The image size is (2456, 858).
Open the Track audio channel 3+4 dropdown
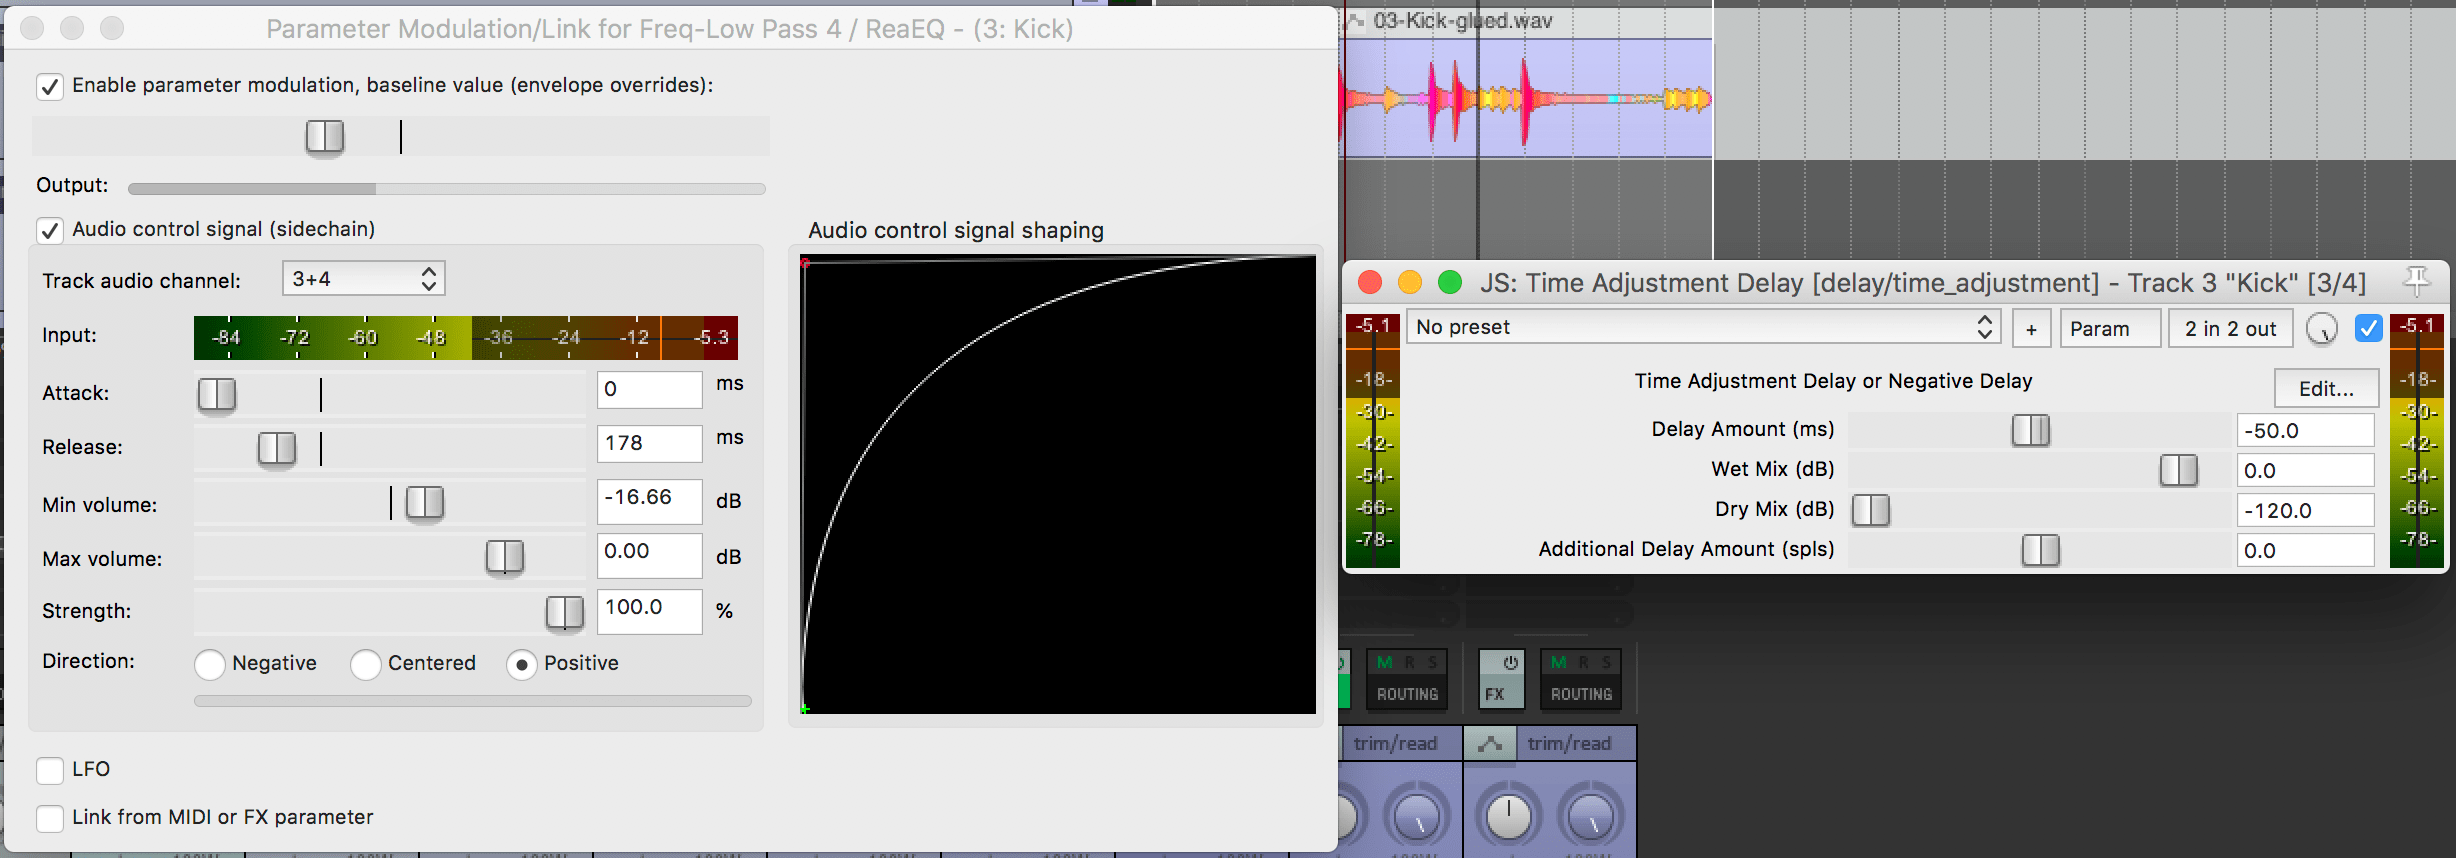click(x=364, y=279)
